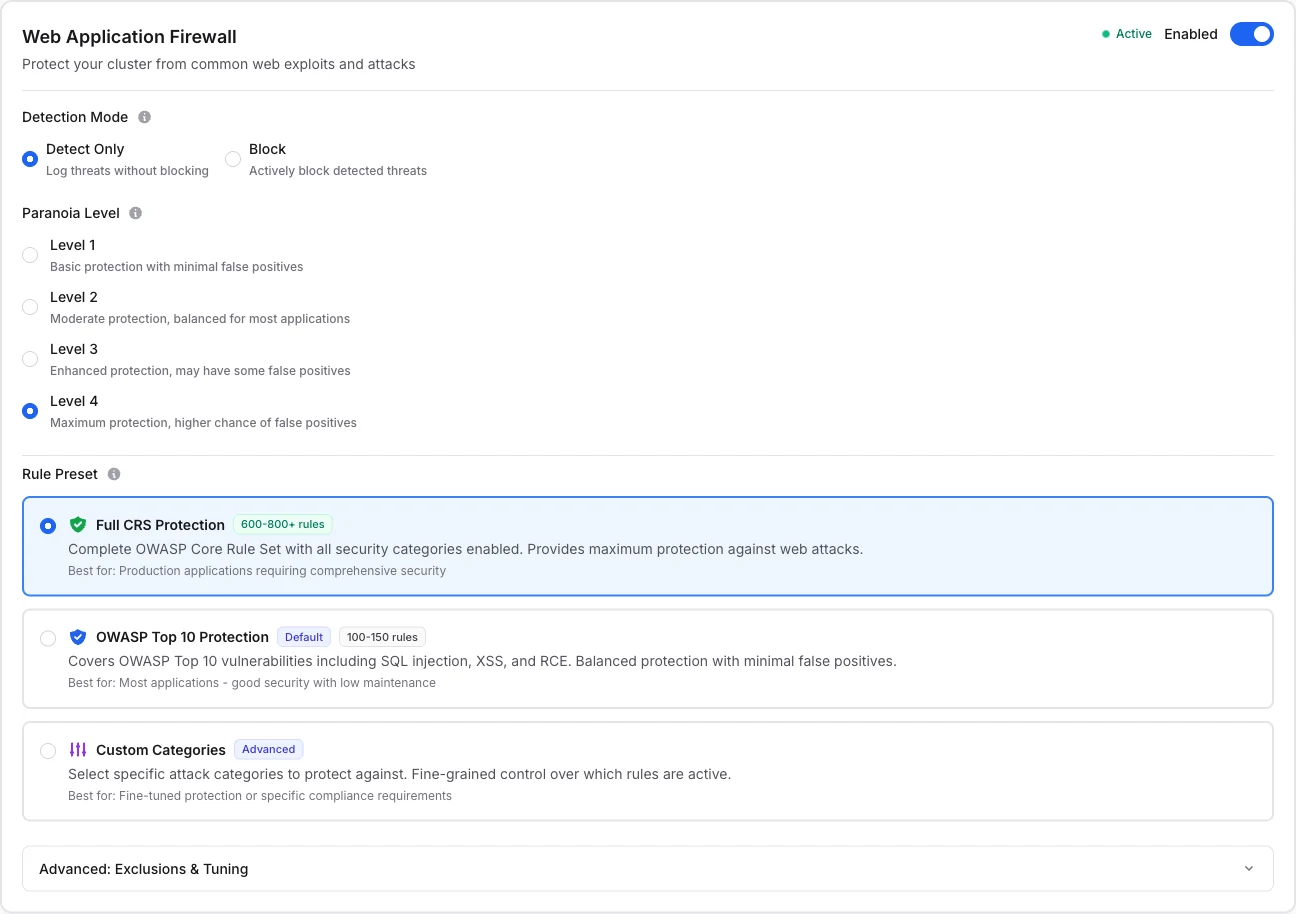Click the purple sliders icon for Custom Categories
The width and height of the screenshot is (1296, 914).
78,750
